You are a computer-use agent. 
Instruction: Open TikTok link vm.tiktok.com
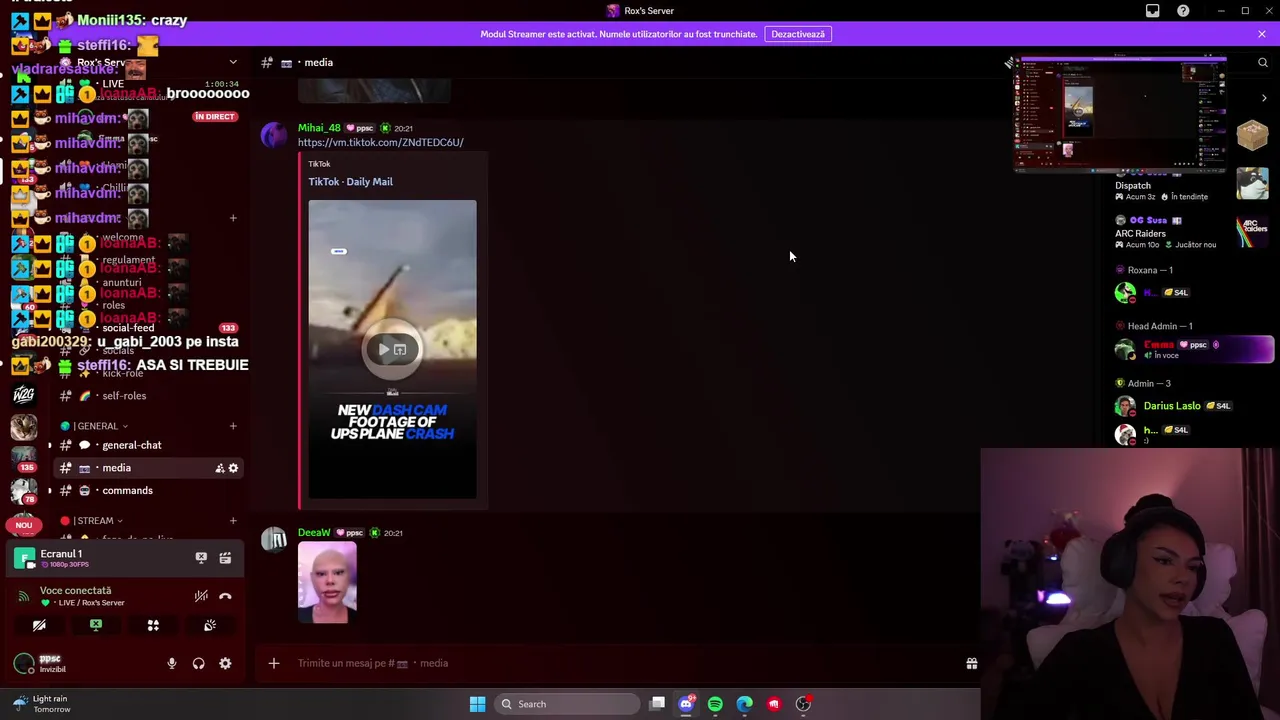pos(380,142)
